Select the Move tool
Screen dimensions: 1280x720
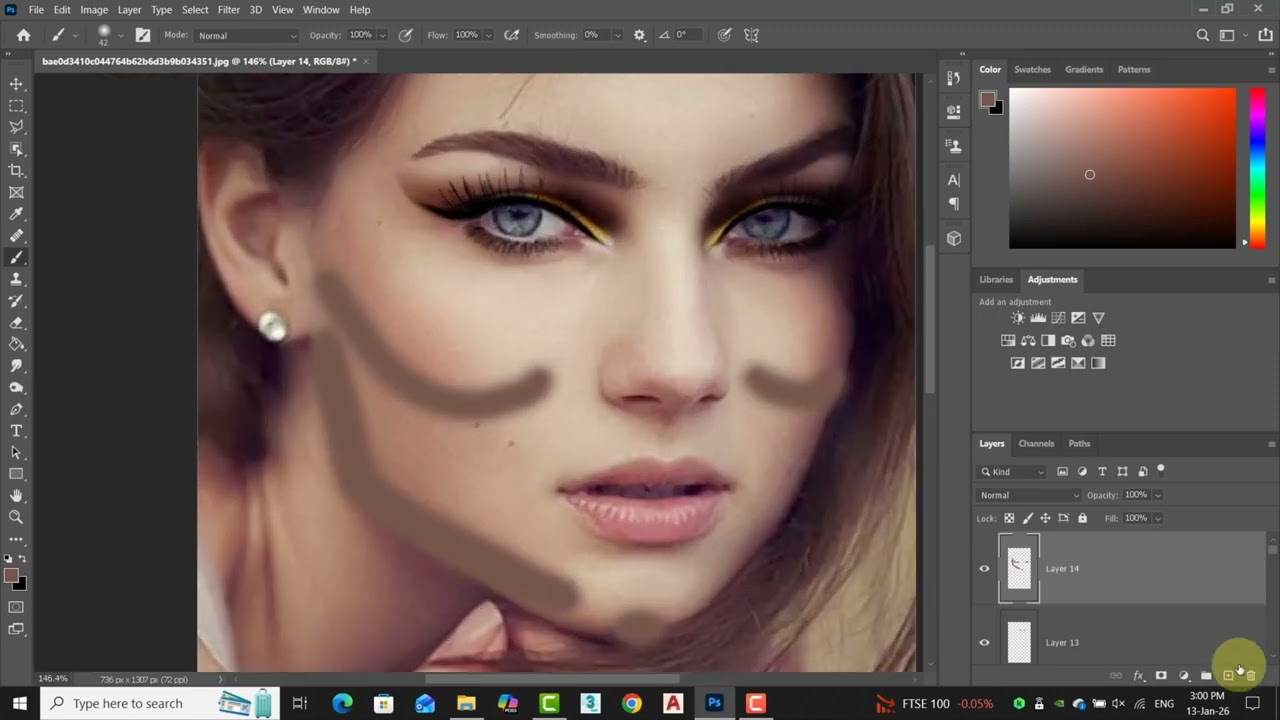coord(16,84)
